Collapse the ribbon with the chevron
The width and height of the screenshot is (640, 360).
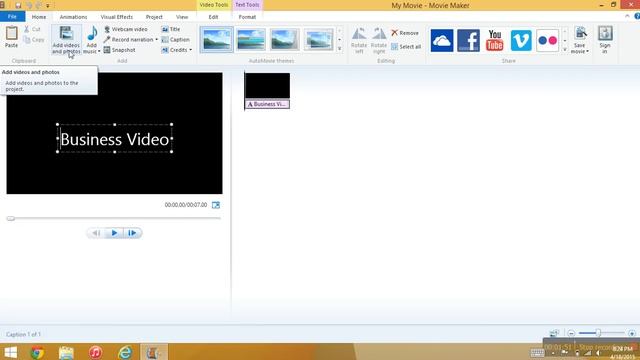click(x=627, y=16)
